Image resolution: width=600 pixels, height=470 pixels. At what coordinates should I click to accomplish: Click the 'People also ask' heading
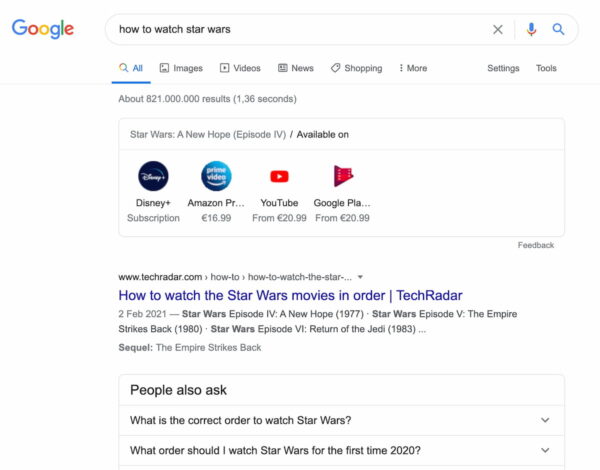tap(178, 390)
